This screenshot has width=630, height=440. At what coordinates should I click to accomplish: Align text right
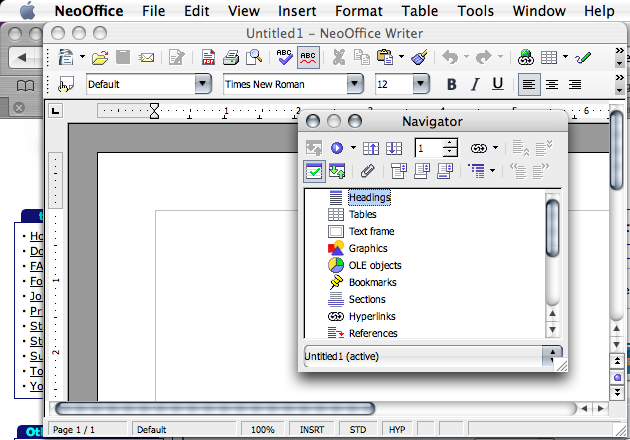[575, 84]
